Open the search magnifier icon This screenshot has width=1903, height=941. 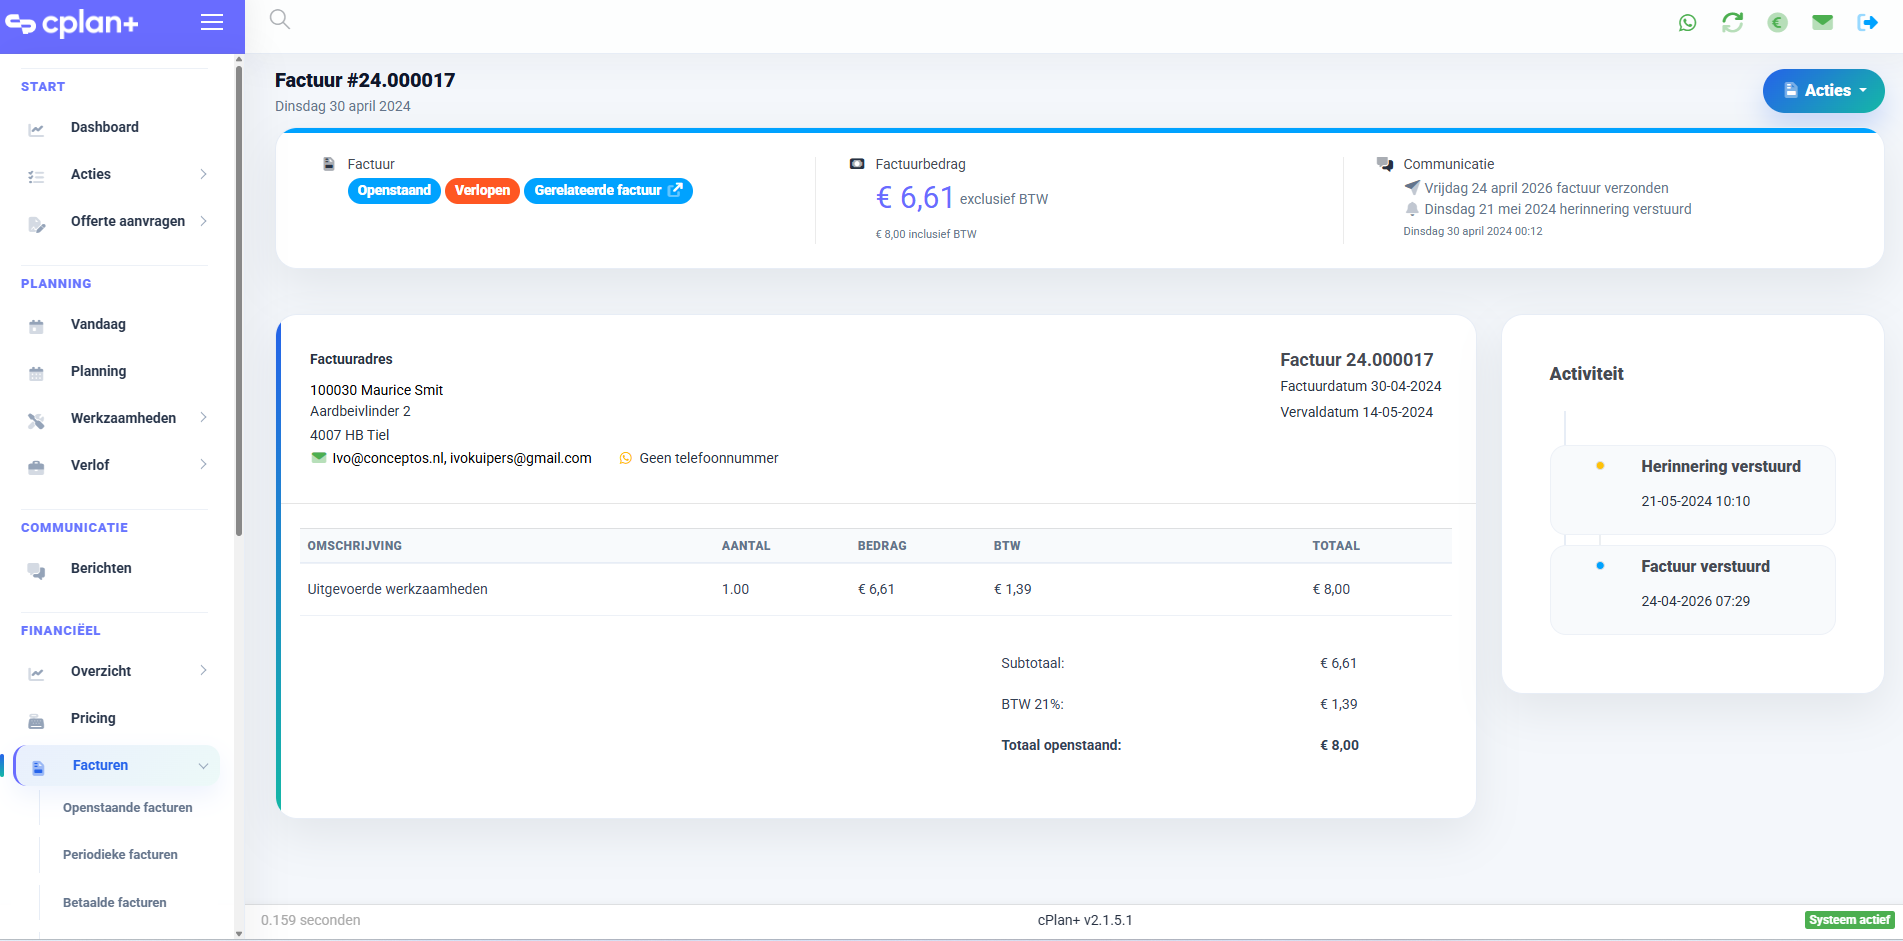pyautogui.click(x=280, y=19)
